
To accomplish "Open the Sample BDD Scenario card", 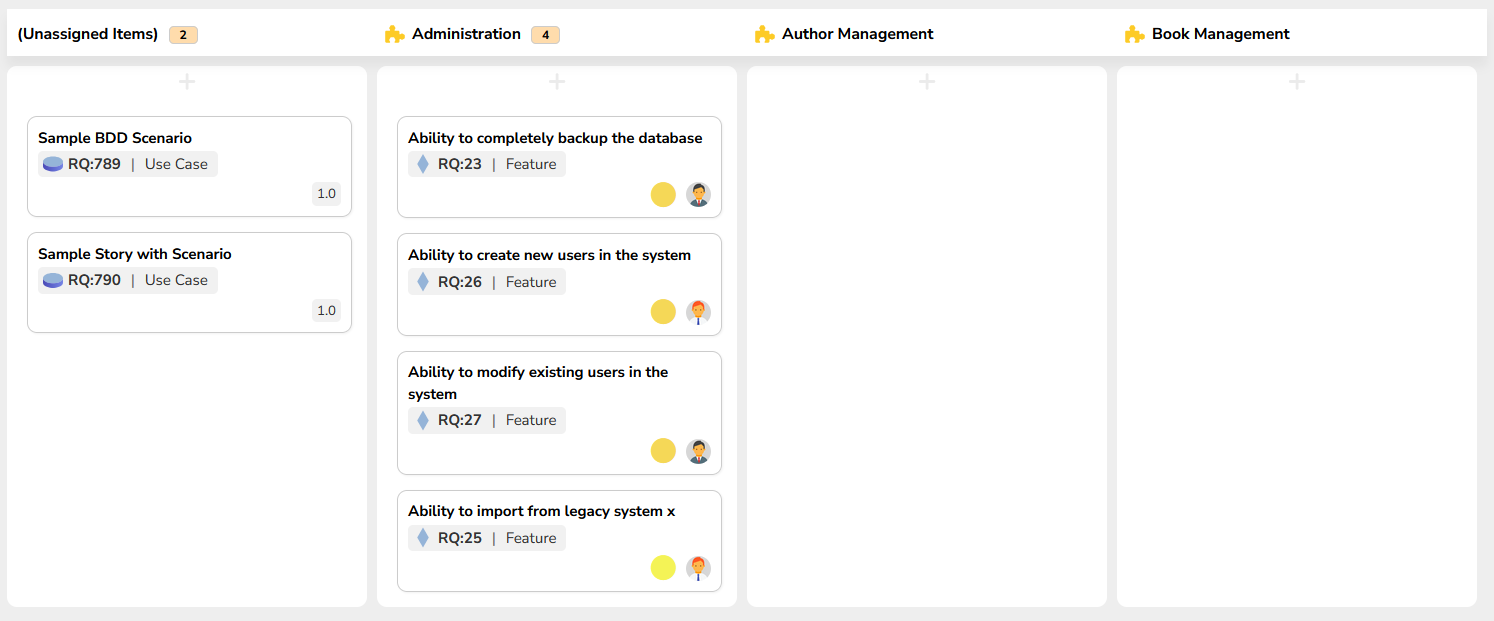I will 115,138.
